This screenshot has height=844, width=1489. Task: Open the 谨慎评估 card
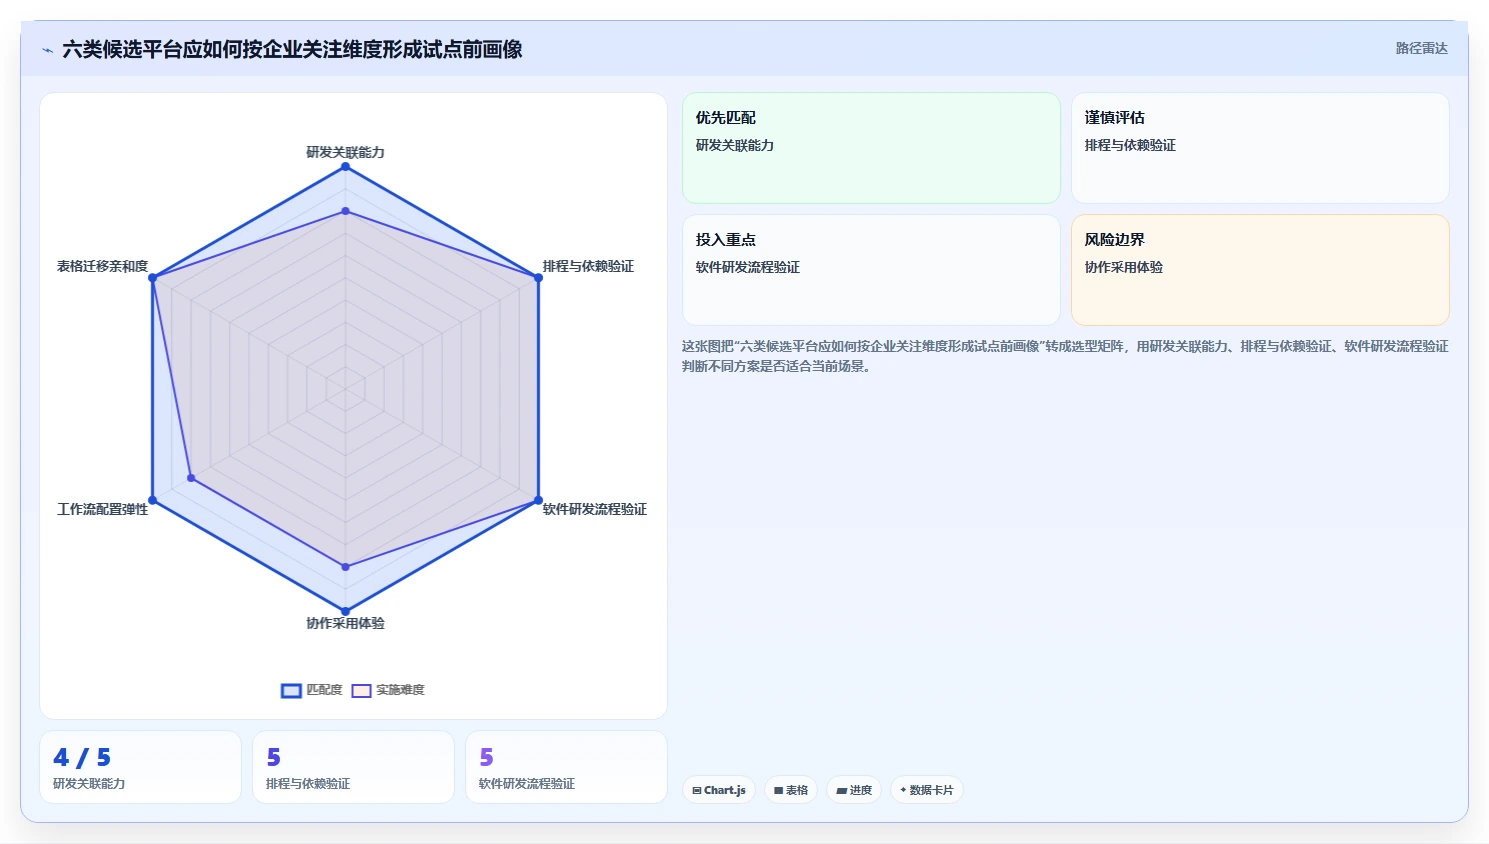point(1260,148)
